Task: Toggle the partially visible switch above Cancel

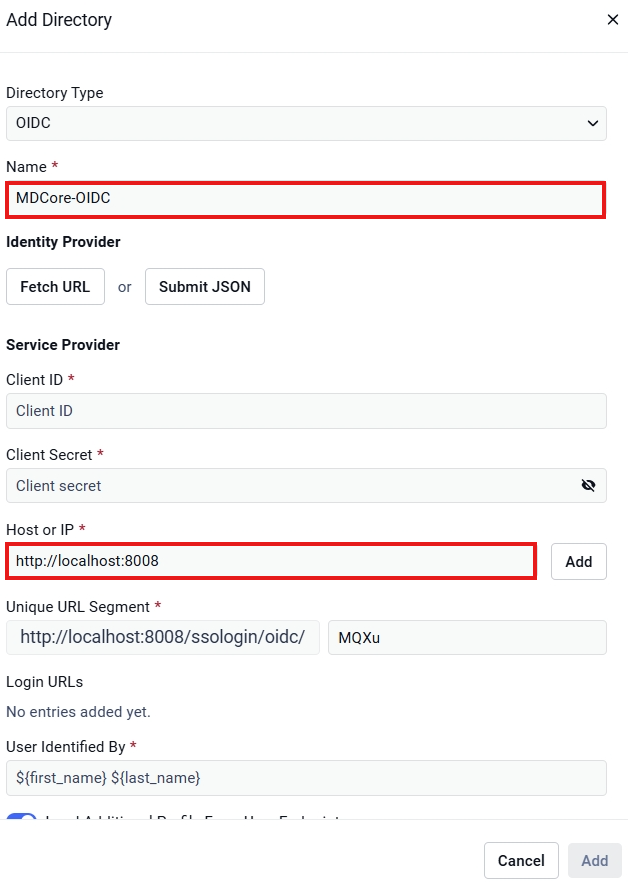Action: coord(21,816)
